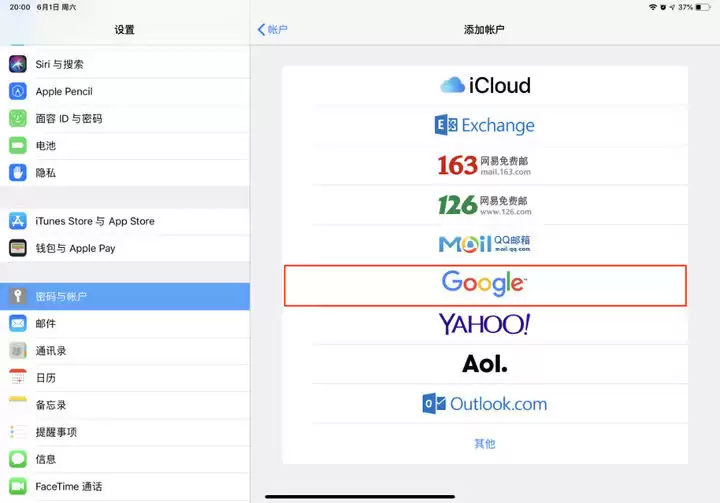This screenshot has height=503, width=720.
Task: Tap the home indicator bar at bottom
Action: coord(360,497)
